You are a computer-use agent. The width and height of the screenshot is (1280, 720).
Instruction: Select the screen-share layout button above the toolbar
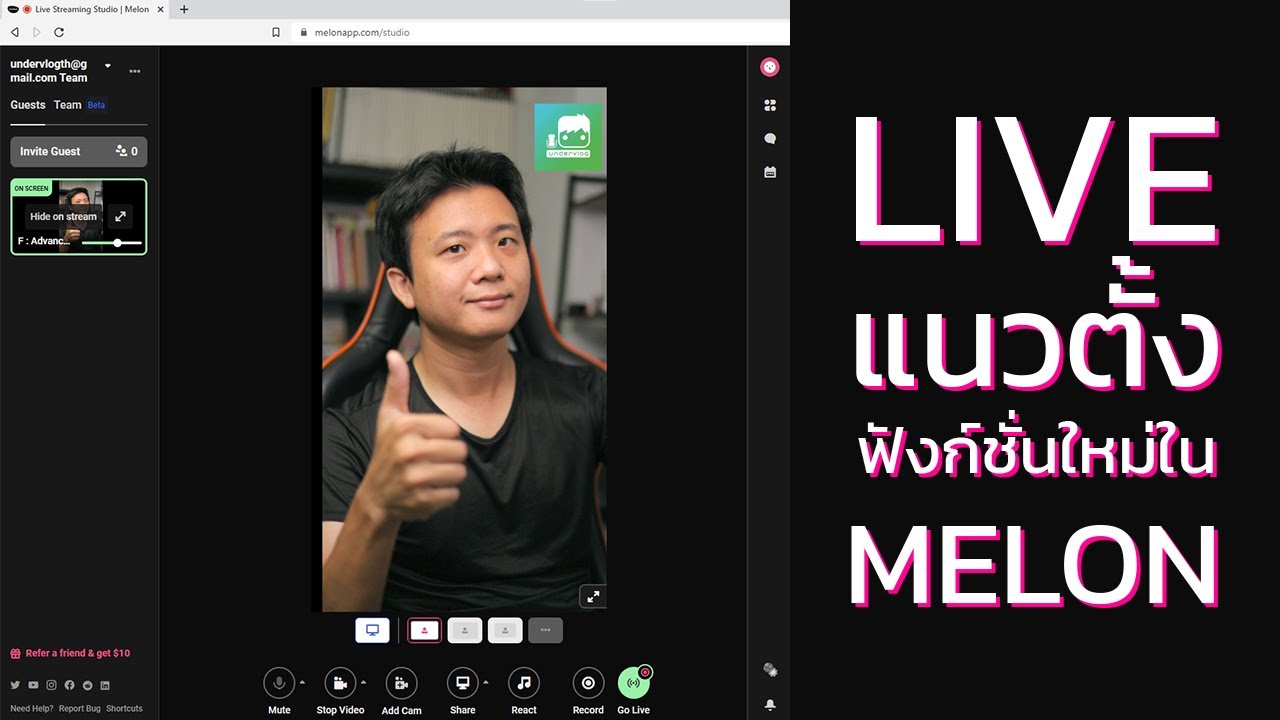pyautogui.click(x=372, y=629)
